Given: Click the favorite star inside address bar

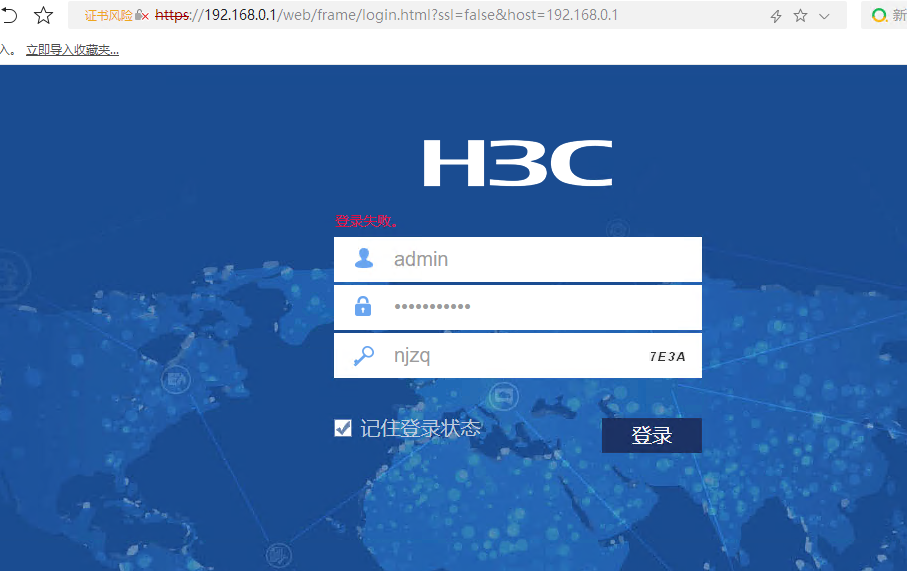Looking at the screenshot, I should 800,16.
